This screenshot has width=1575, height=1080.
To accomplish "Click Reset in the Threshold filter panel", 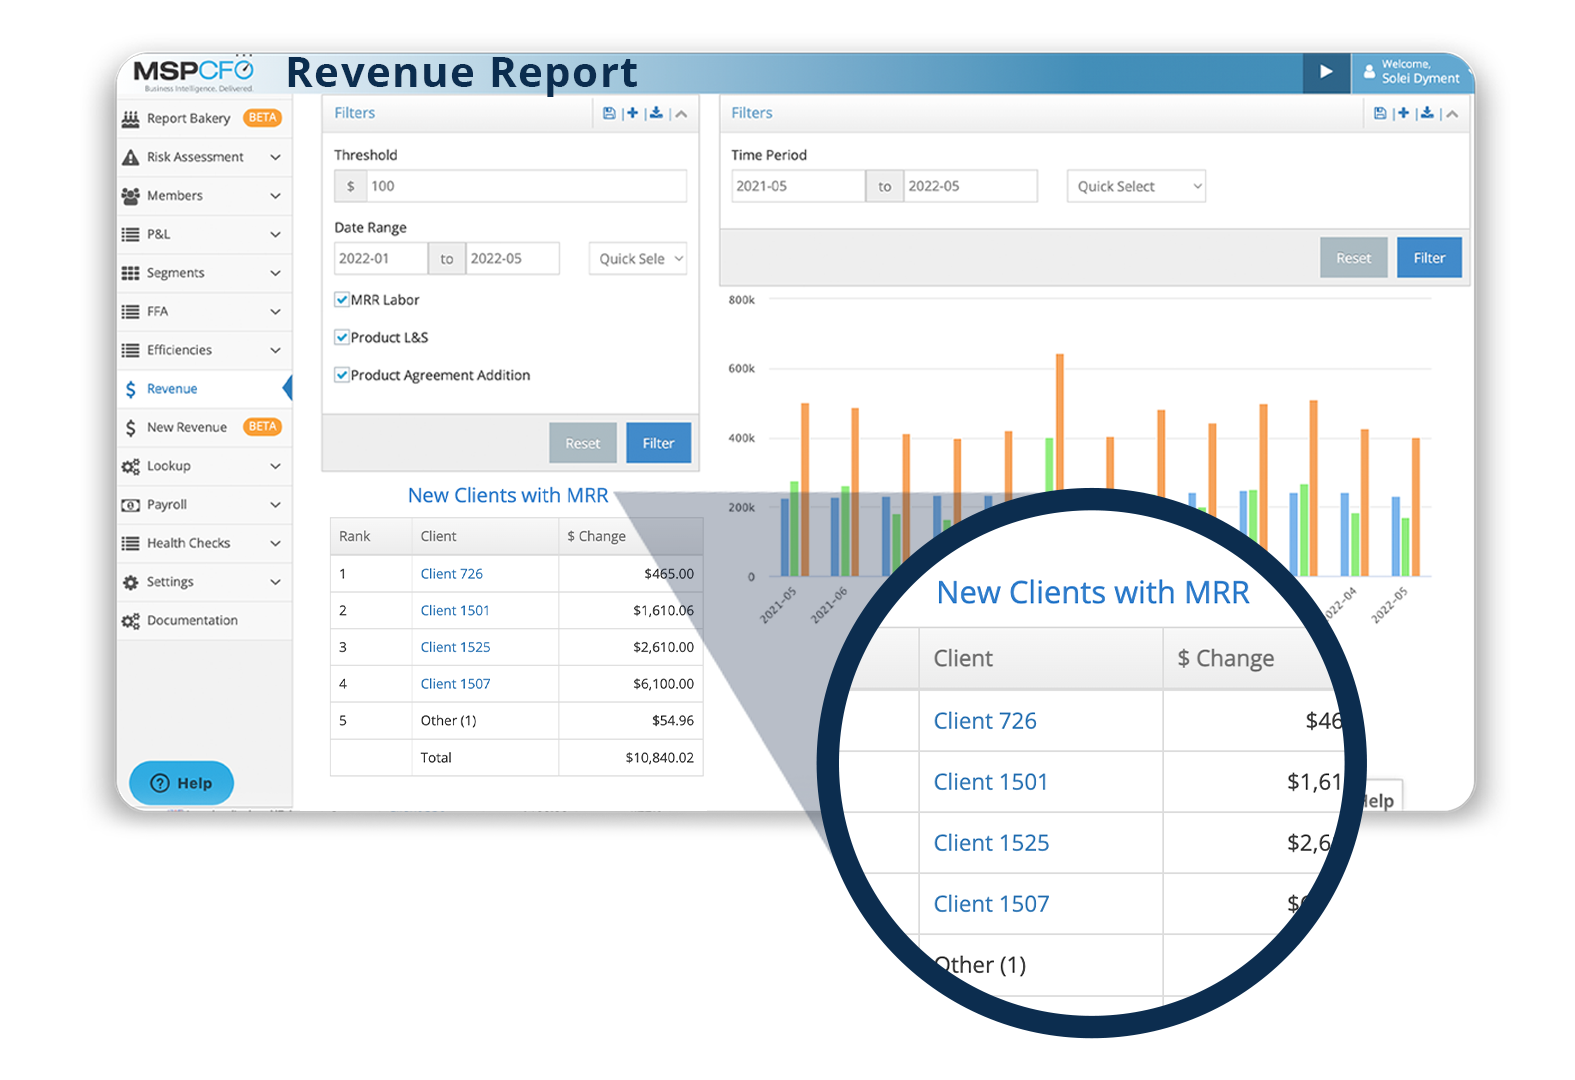I will [x=583, y=443].
